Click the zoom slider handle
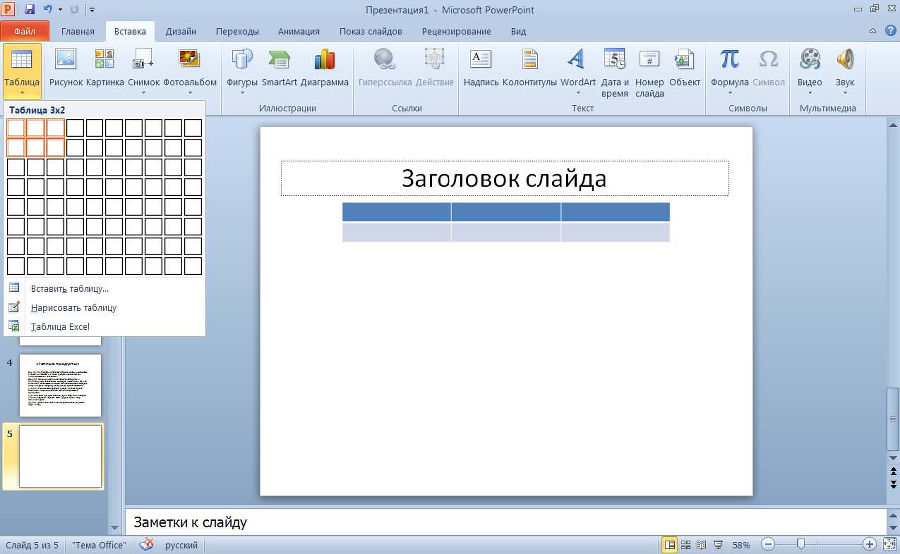 point(801,544)
